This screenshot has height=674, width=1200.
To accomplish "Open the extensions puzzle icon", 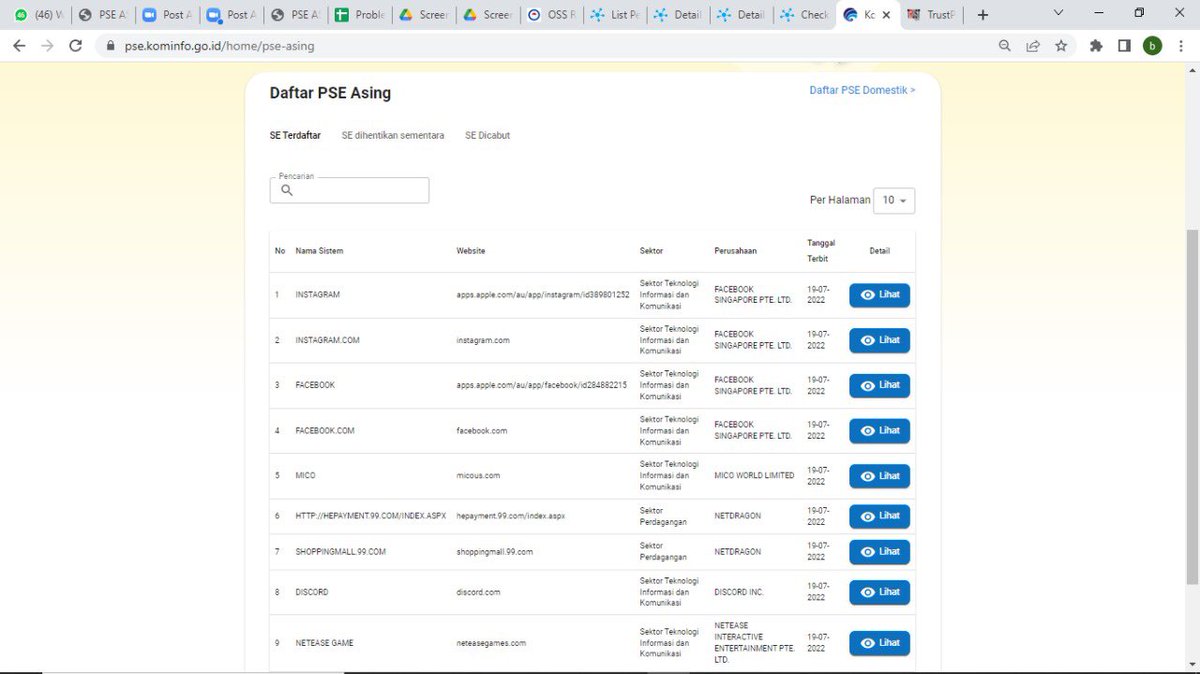I will (1096, 46).
